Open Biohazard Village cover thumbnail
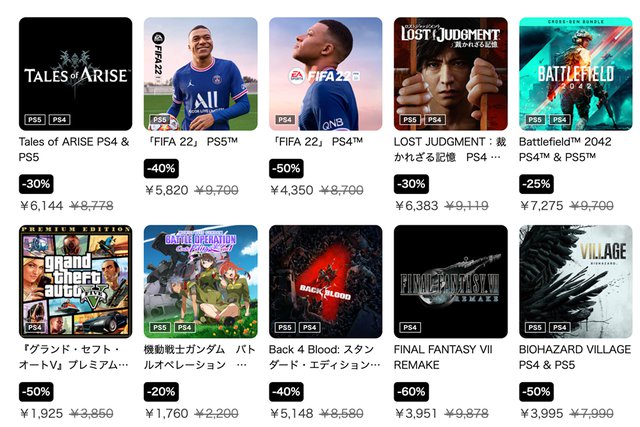Image resolution: width=640 pixels, height=427 pixels. [576, 282]
